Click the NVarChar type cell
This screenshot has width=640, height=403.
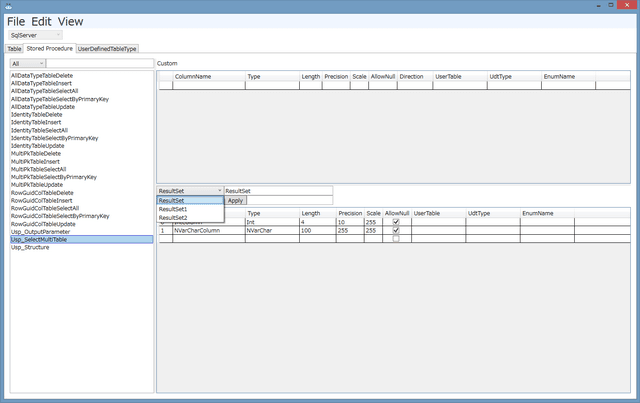[272, 230]
